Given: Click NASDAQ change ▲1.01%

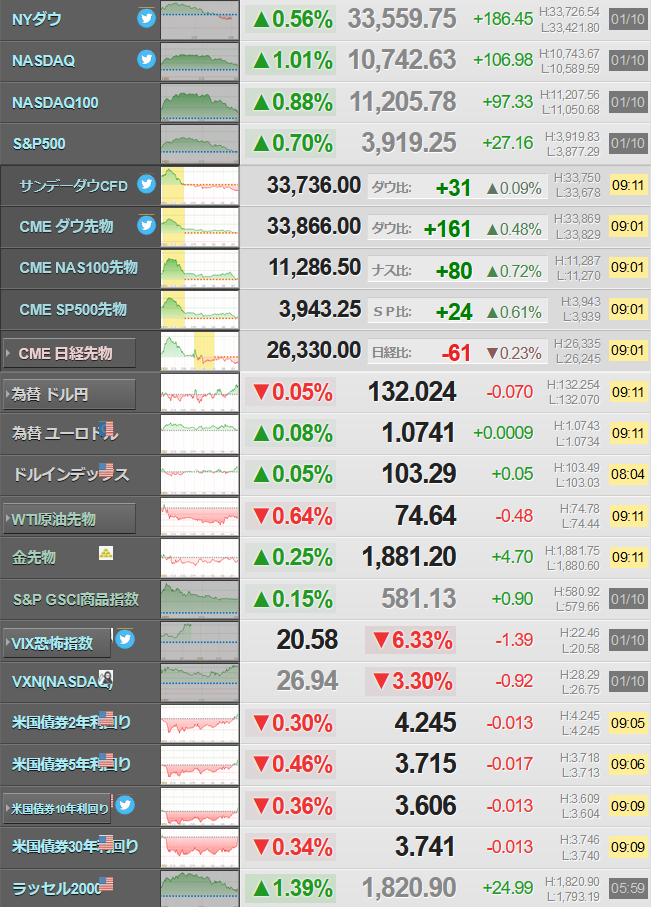Looking at the screenshot, I should point(290,60).
